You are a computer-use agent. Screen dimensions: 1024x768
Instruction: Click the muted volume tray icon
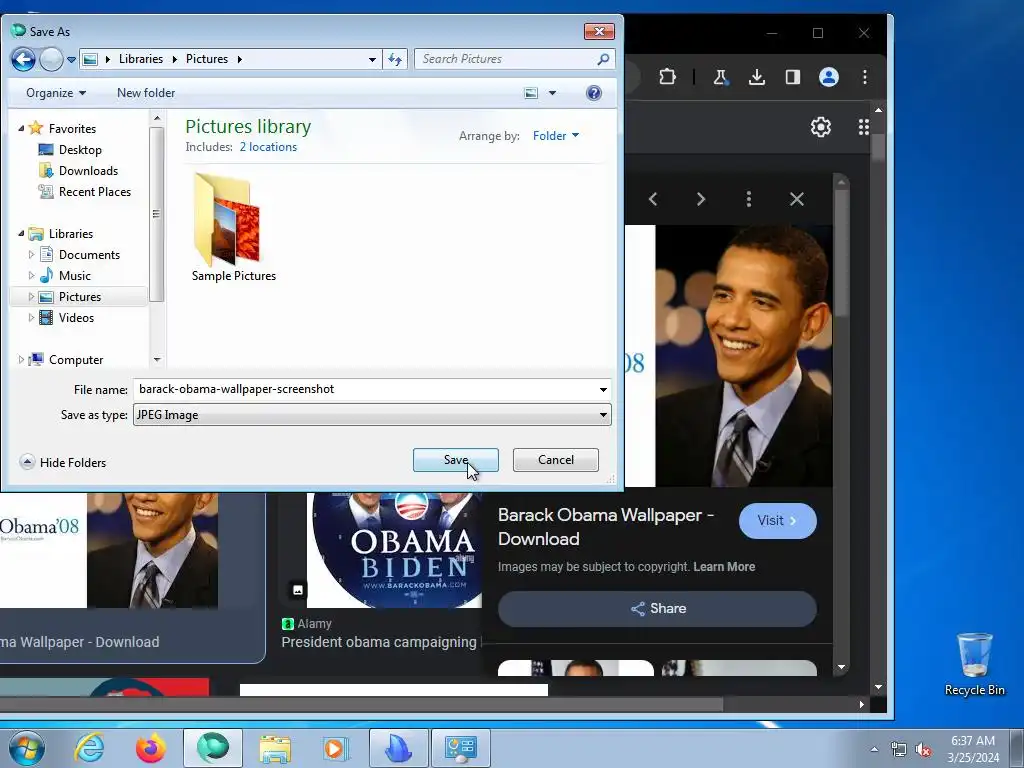coord(923,749)
